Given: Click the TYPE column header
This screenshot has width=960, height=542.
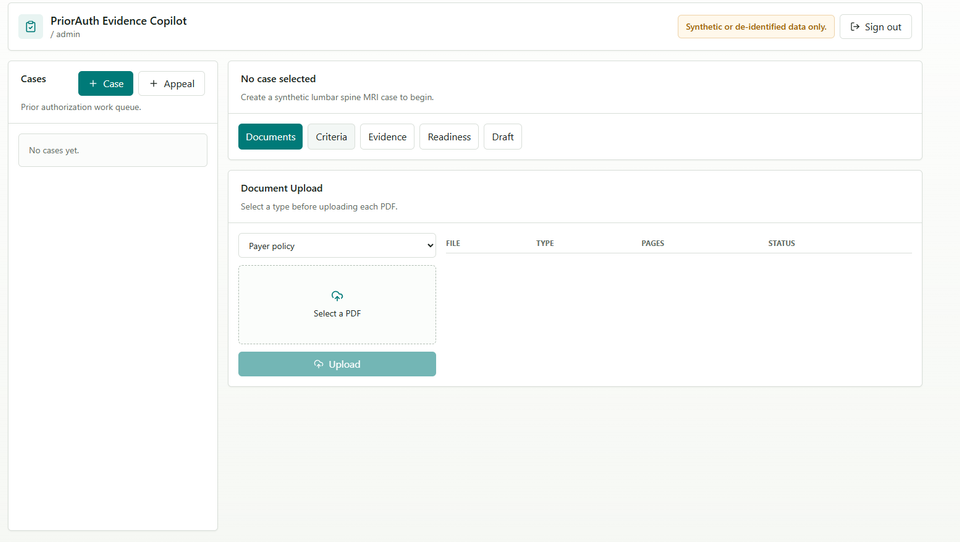Looking at the screenshot, I should pyautogui.click(x=545, y=243).
